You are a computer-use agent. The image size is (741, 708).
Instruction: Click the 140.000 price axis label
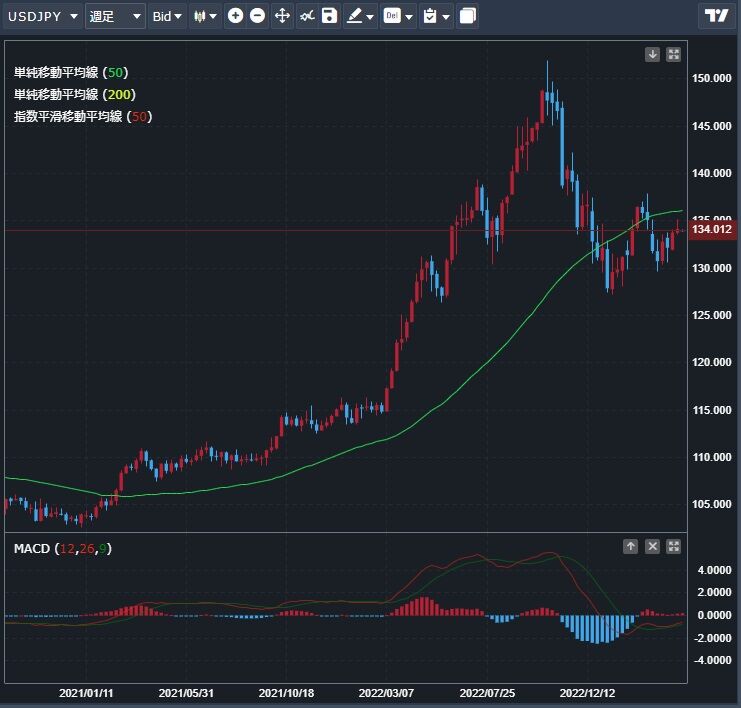pos(711,173)
